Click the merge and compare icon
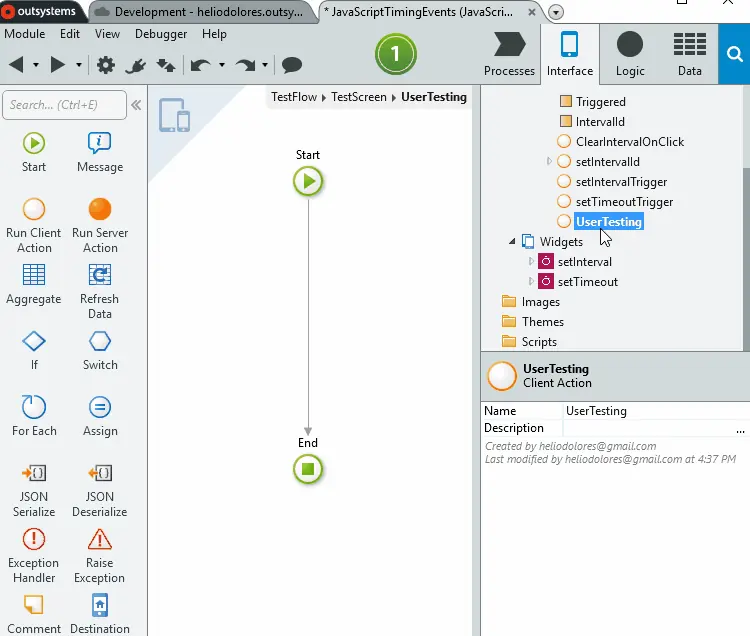Screen dimensions: 750x636 pyautogui.click(x=165, y=65)
